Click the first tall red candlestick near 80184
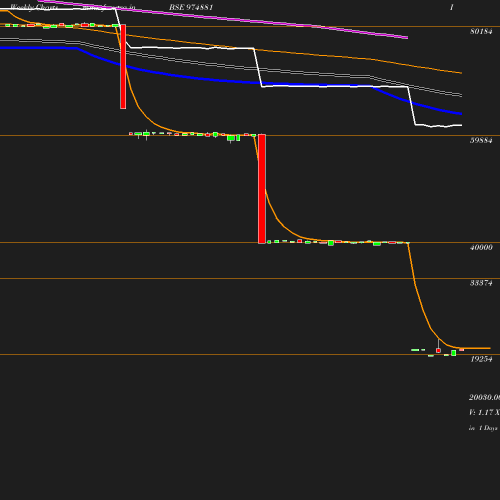 pyautogui.click(x=123, y=66)
